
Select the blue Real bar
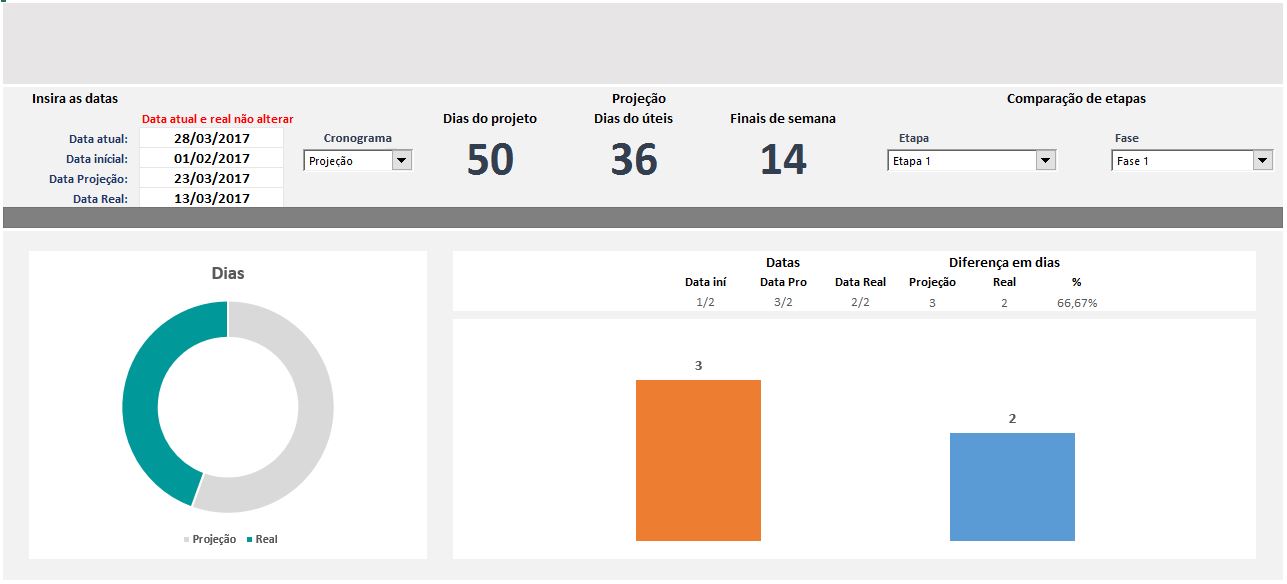1012,485
